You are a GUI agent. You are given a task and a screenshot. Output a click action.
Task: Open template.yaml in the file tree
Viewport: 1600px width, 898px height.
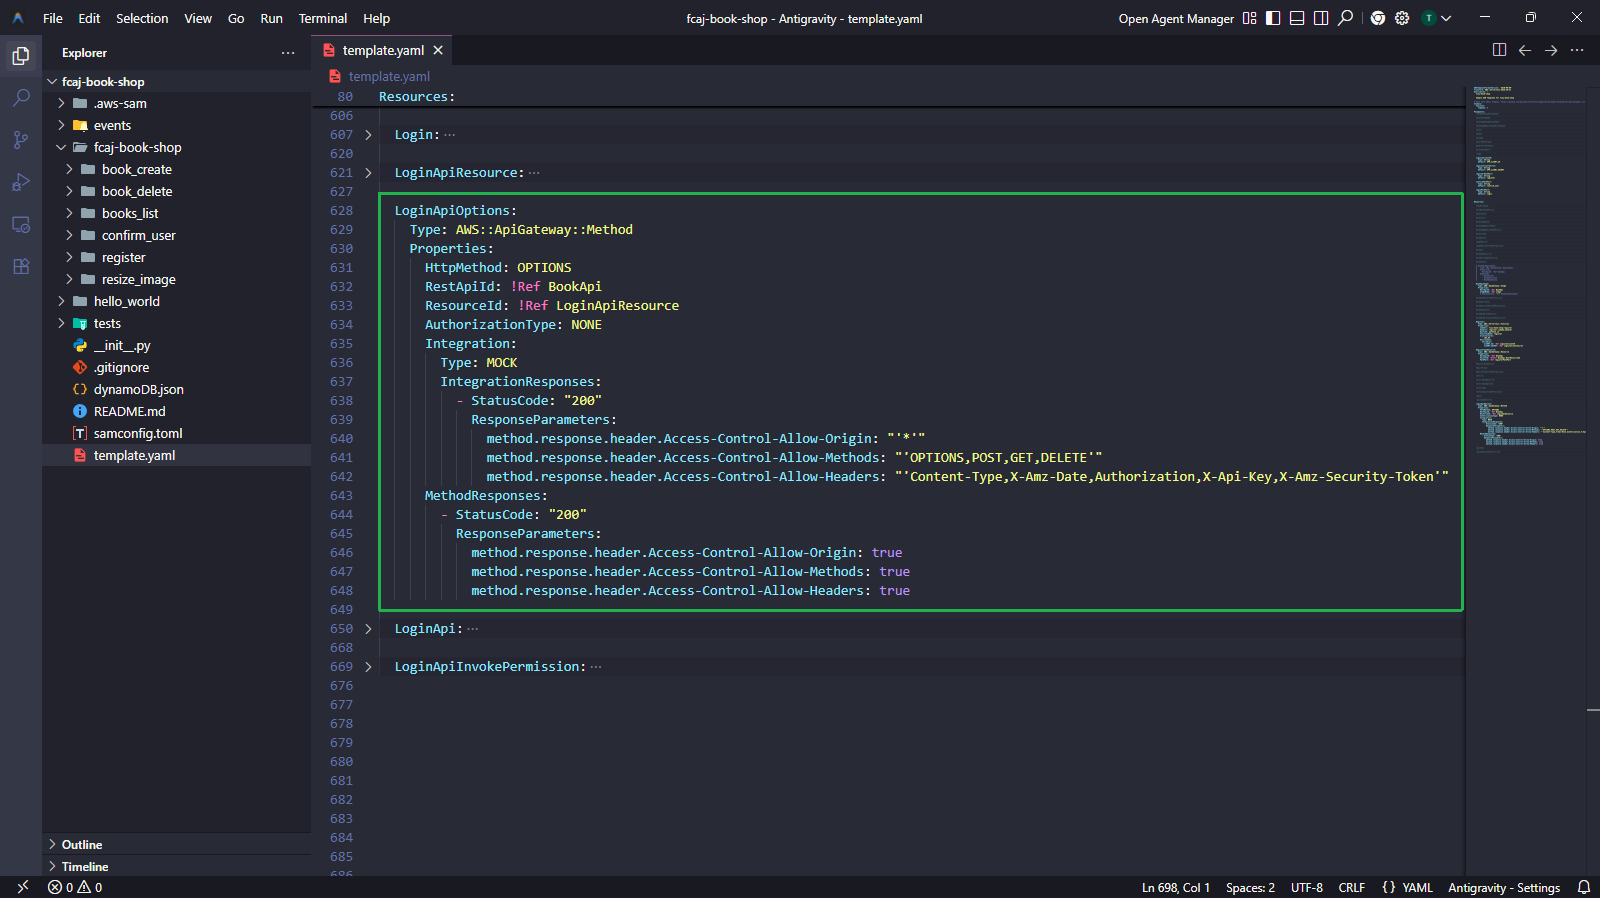coord(176,455)
